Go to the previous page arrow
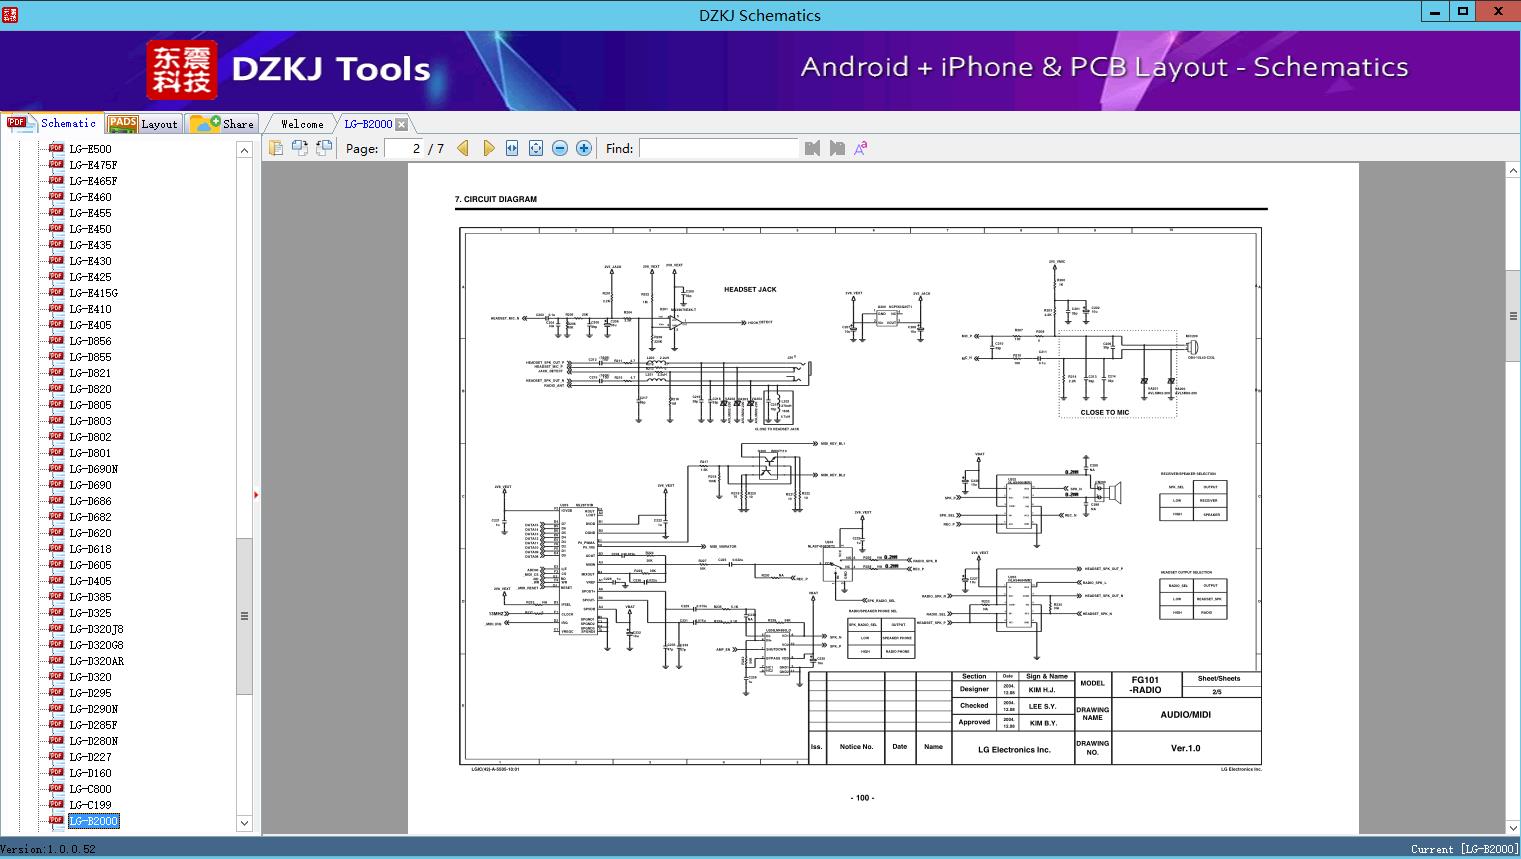The image size is (1521, 859). click(x=463, y=148)
